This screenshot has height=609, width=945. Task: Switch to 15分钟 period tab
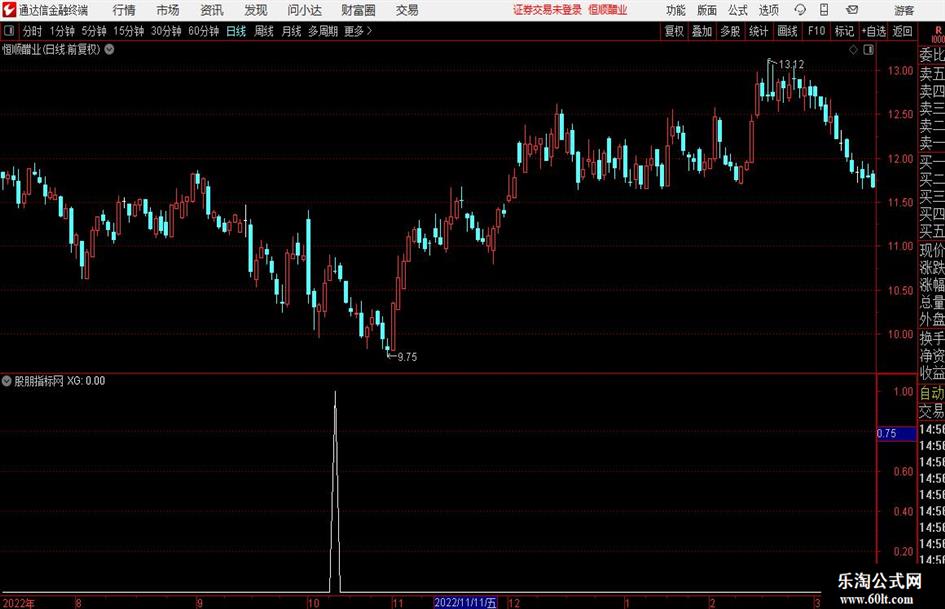129,31
